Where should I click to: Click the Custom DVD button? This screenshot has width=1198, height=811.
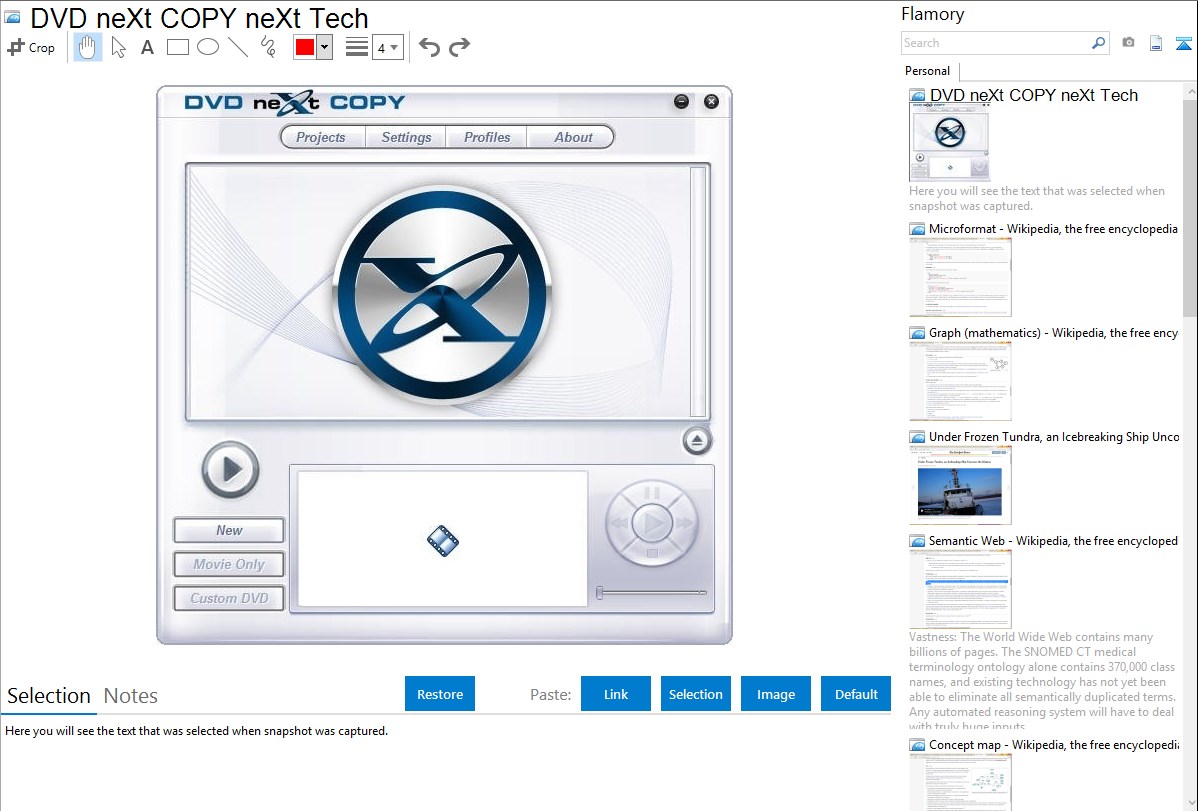(229, 598)
